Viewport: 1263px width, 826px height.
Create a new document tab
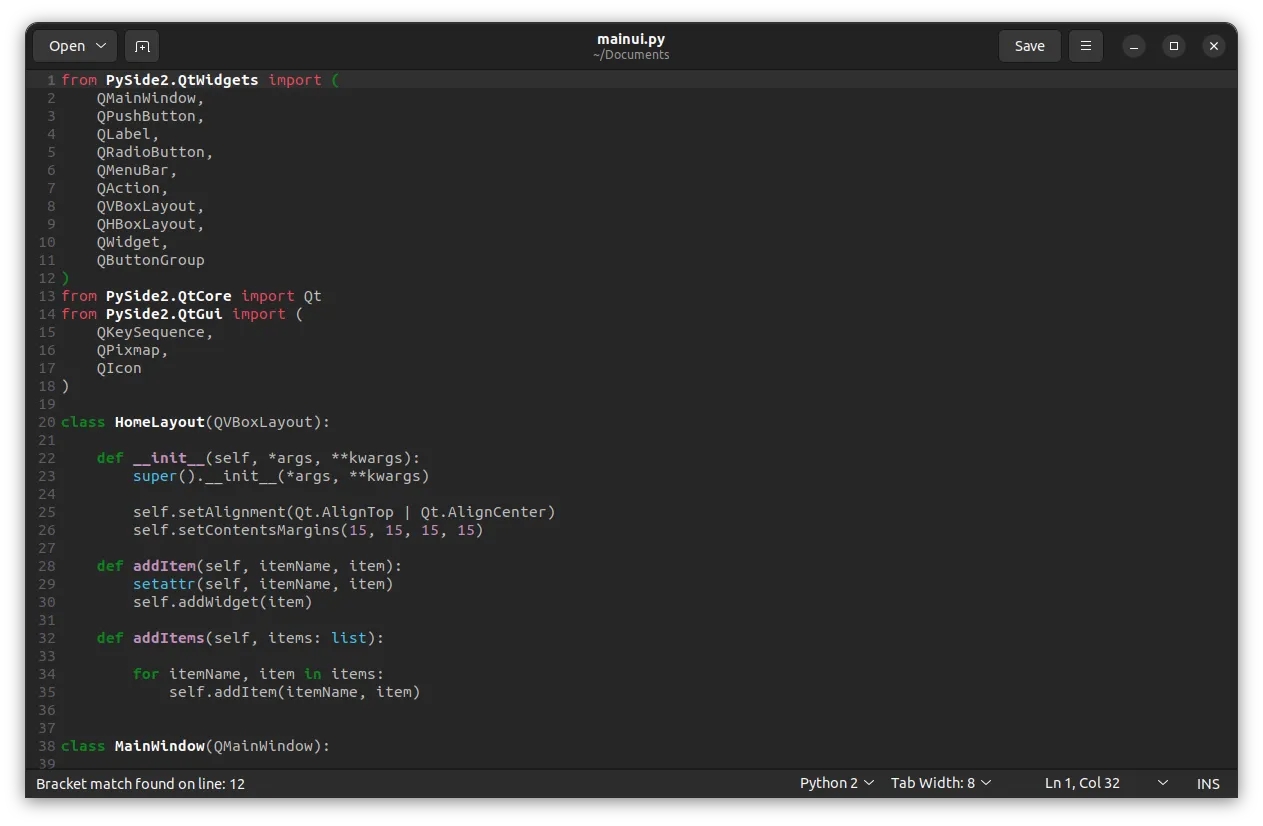142,46
